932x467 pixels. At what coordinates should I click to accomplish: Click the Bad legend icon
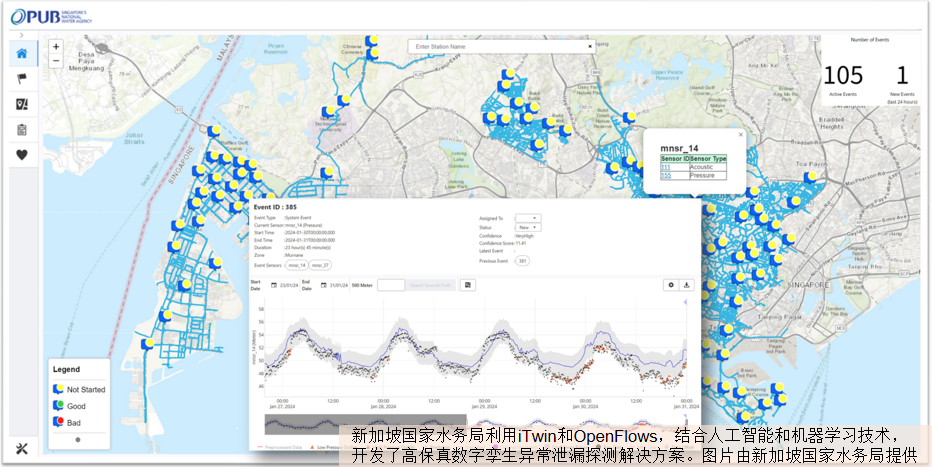tap(58, 422)
